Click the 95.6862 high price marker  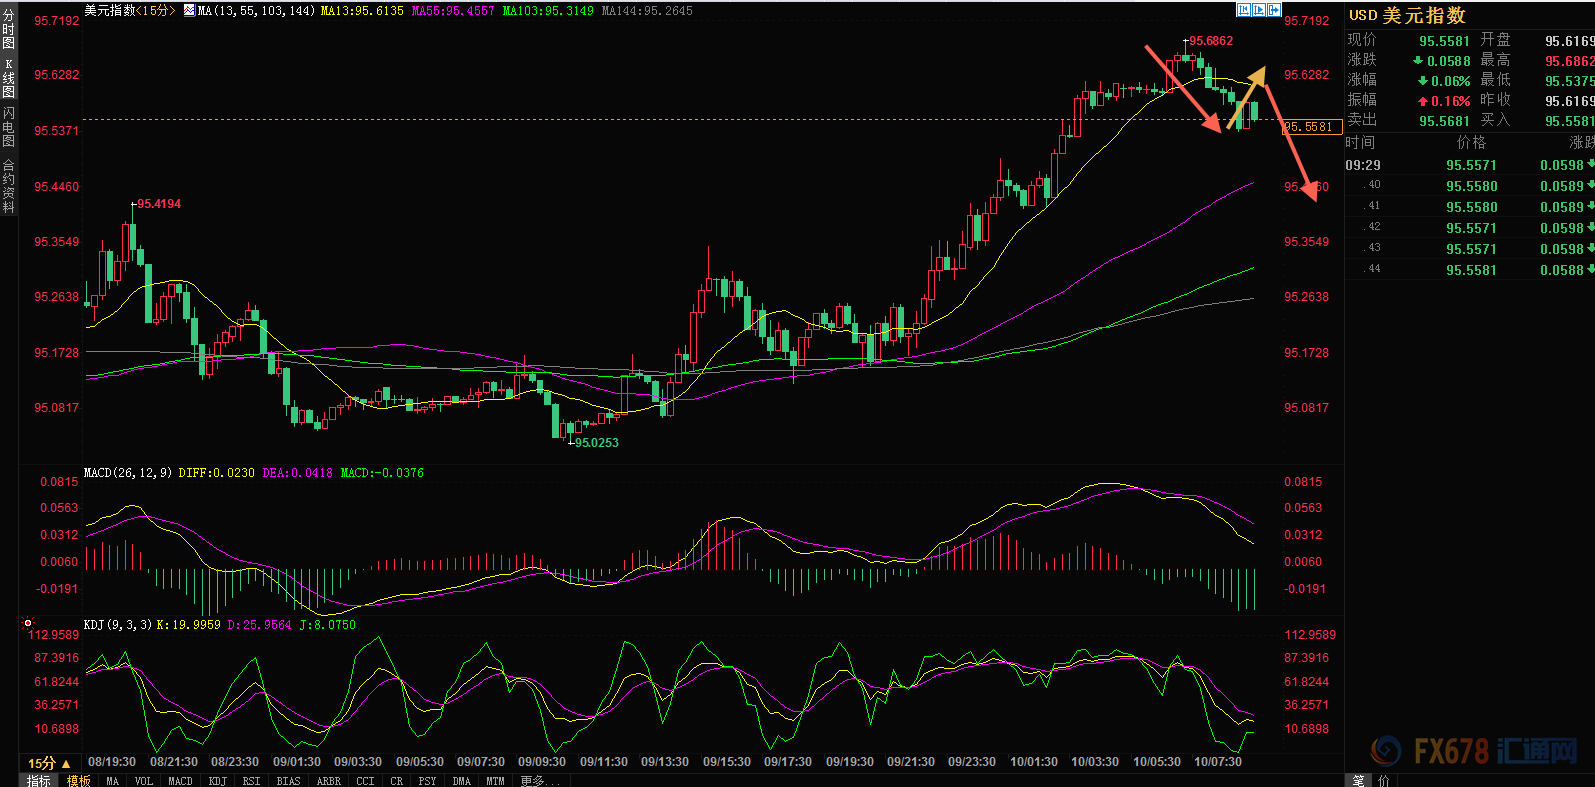pyautogui.click(x=1211, y=41)
